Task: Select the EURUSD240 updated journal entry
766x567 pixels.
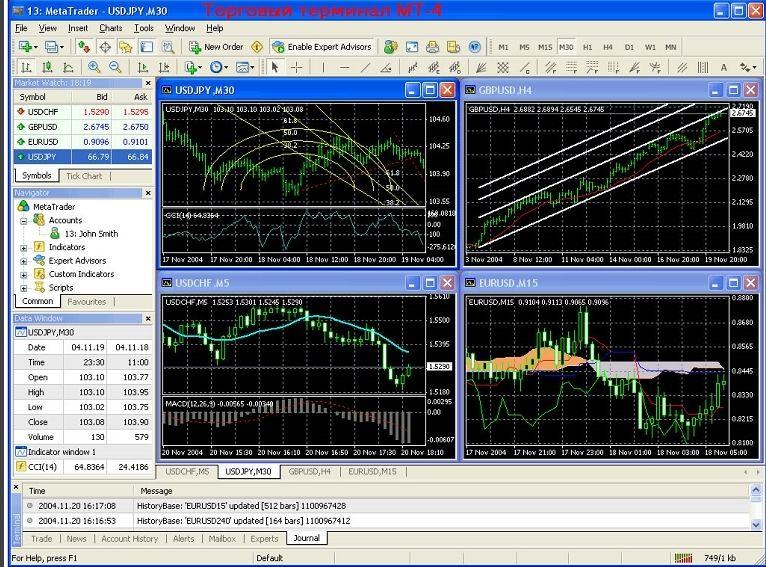Action: coord(386,521)
